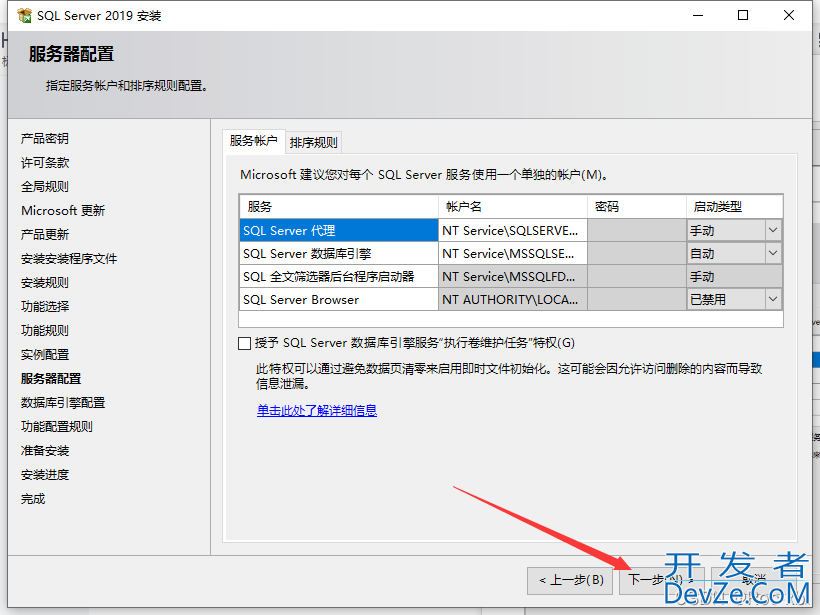820x615 pixels.
Task: Maximize the SQL Server 2019 安装 window
Action: point(743,15)
